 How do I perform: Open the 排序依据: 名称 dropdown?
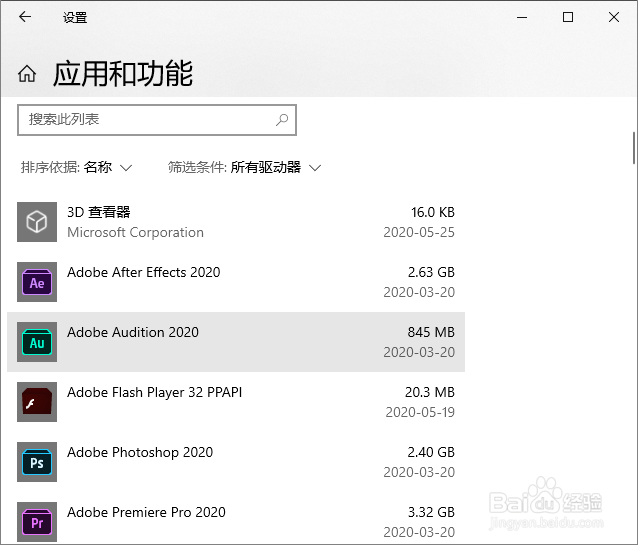(x=76, y=167)
